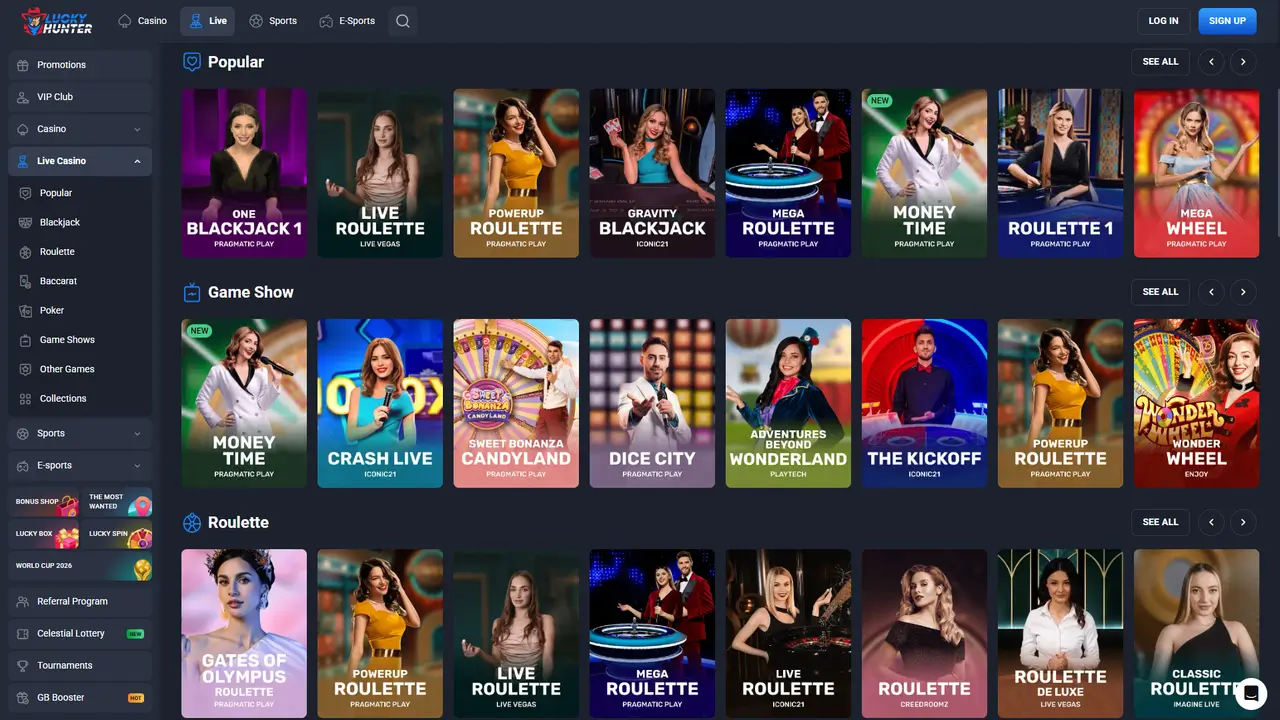Image resolution: width=1280 pixels, height=720 pixels.
Task: Switch to the E-Sports top tab
Action: pos(347,21)
